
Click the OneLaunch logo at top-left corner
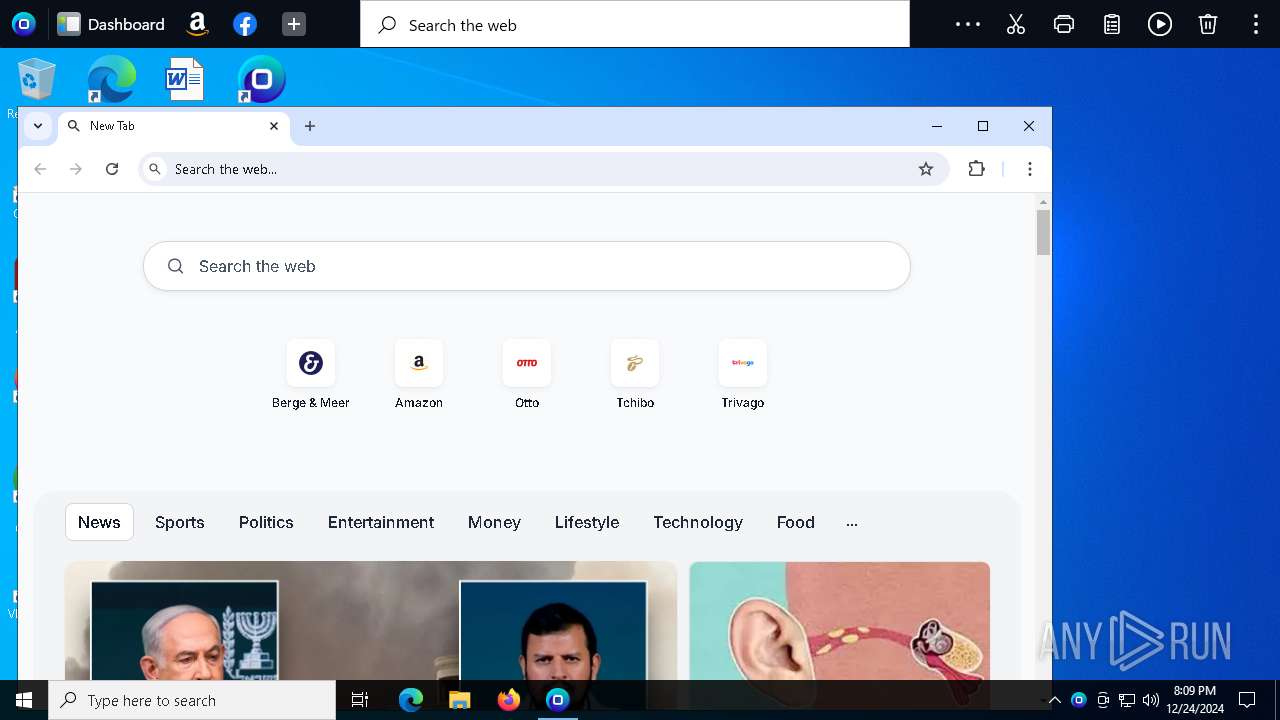coord(24,24)
